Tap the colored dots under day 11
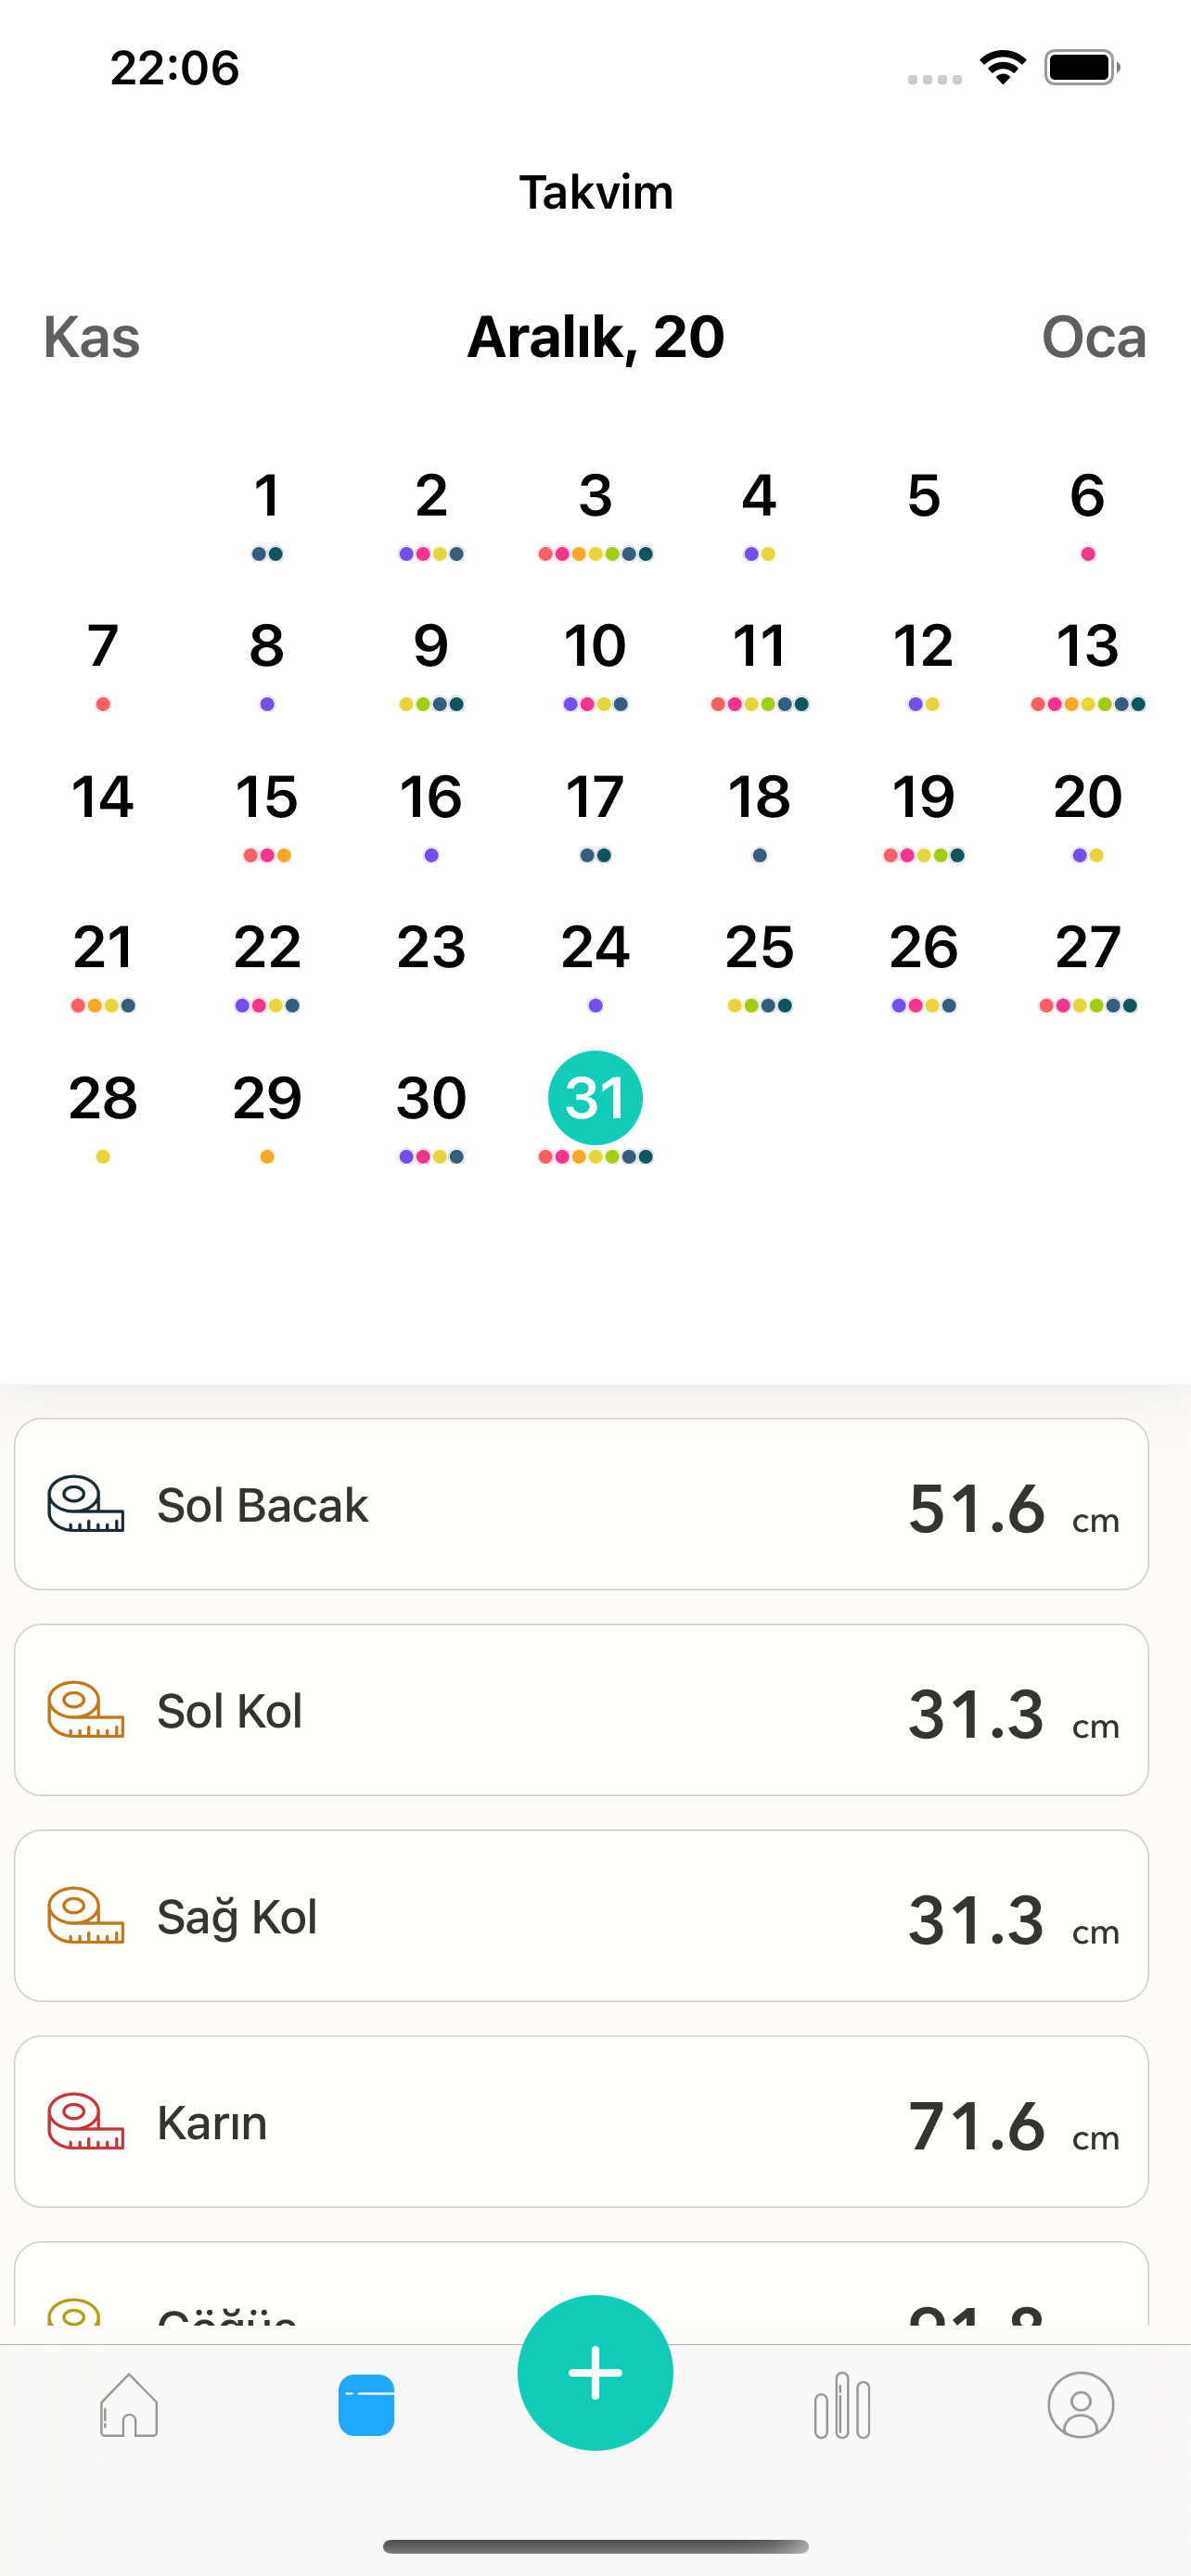 759,704
